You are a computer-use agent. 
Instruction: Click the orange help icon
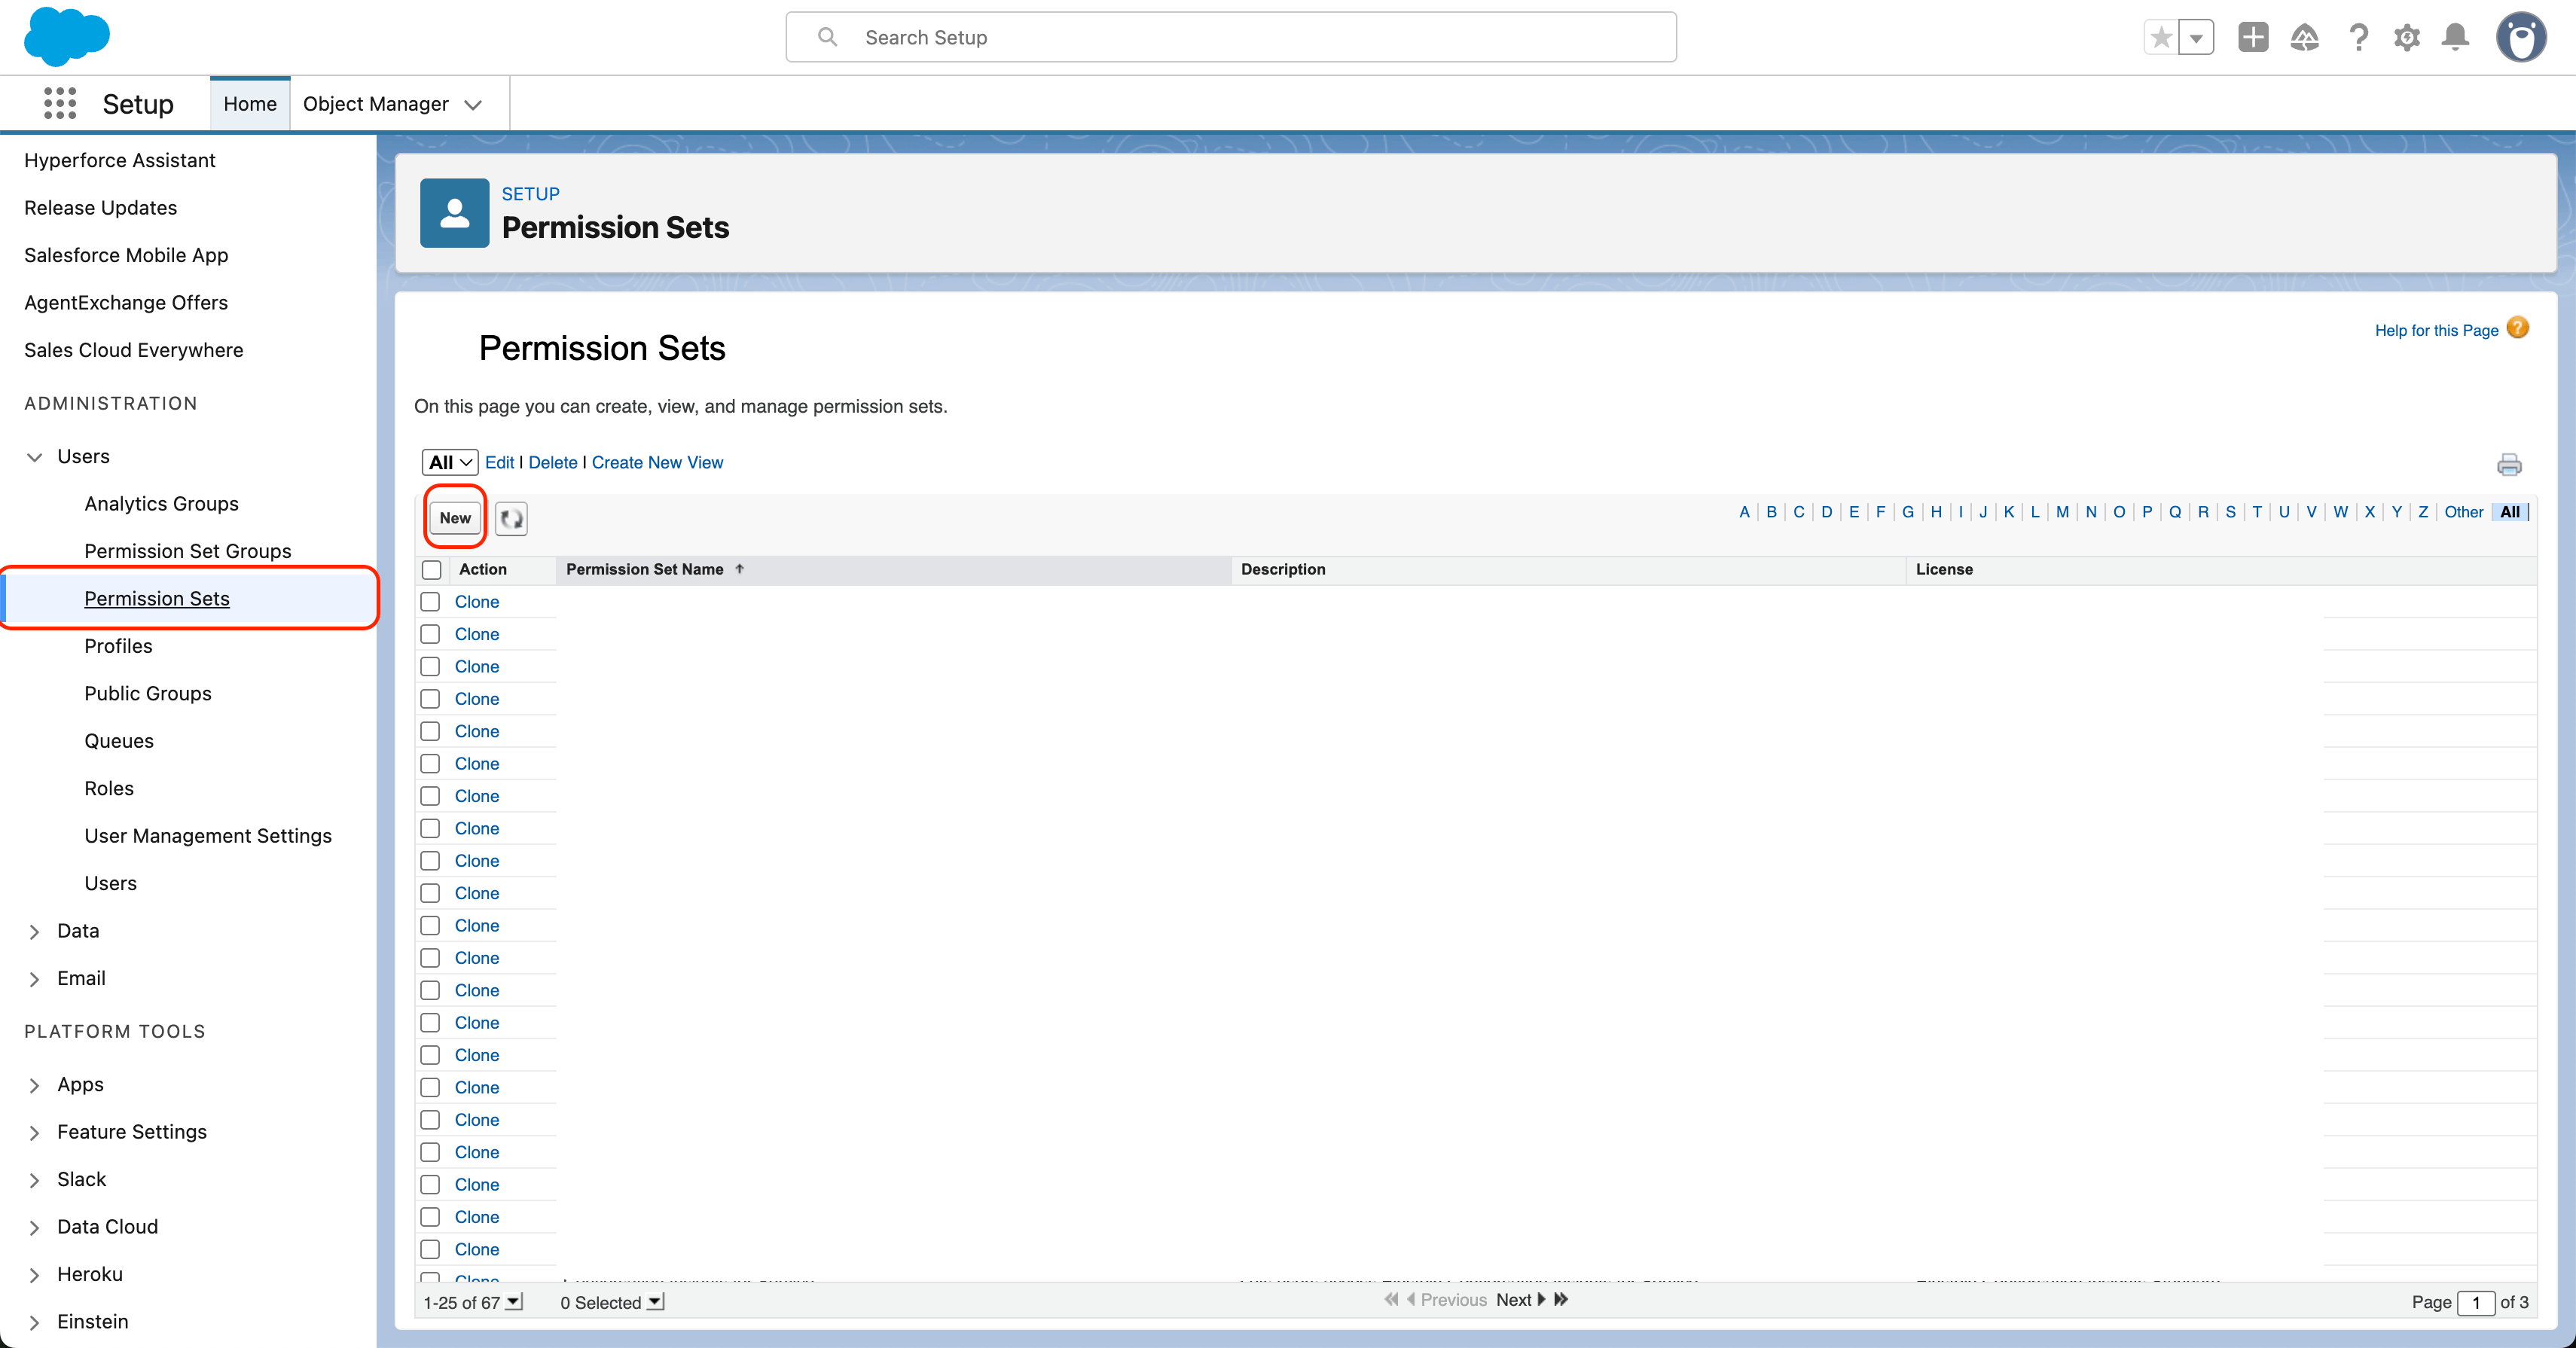[2518, 328]
